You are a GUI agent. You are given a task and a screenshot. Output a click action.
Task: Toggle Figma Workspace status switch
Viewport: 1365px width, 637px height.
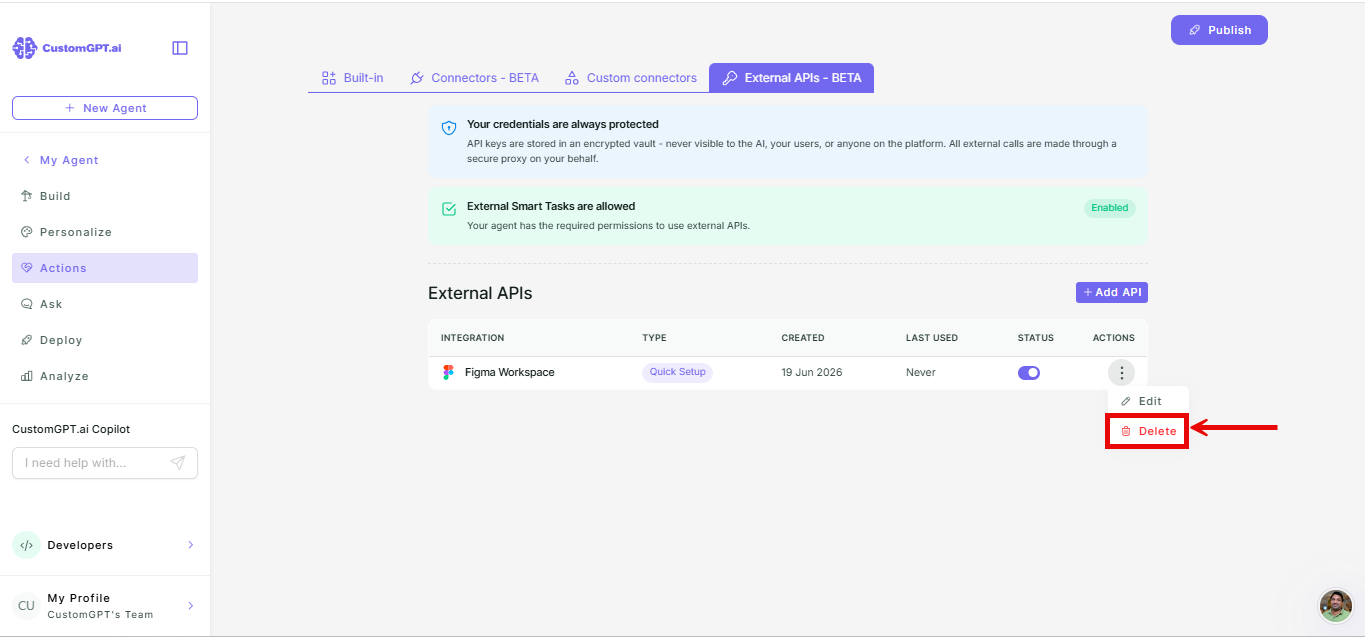[x=1029, y=372]
